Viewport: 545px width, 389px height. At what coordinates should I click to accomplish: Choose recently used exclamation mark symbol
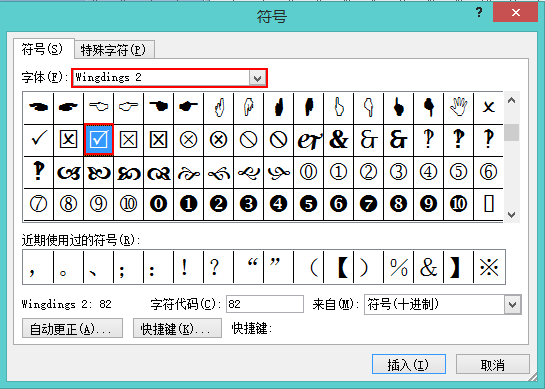pyautogui.click(x=188, y=267)
